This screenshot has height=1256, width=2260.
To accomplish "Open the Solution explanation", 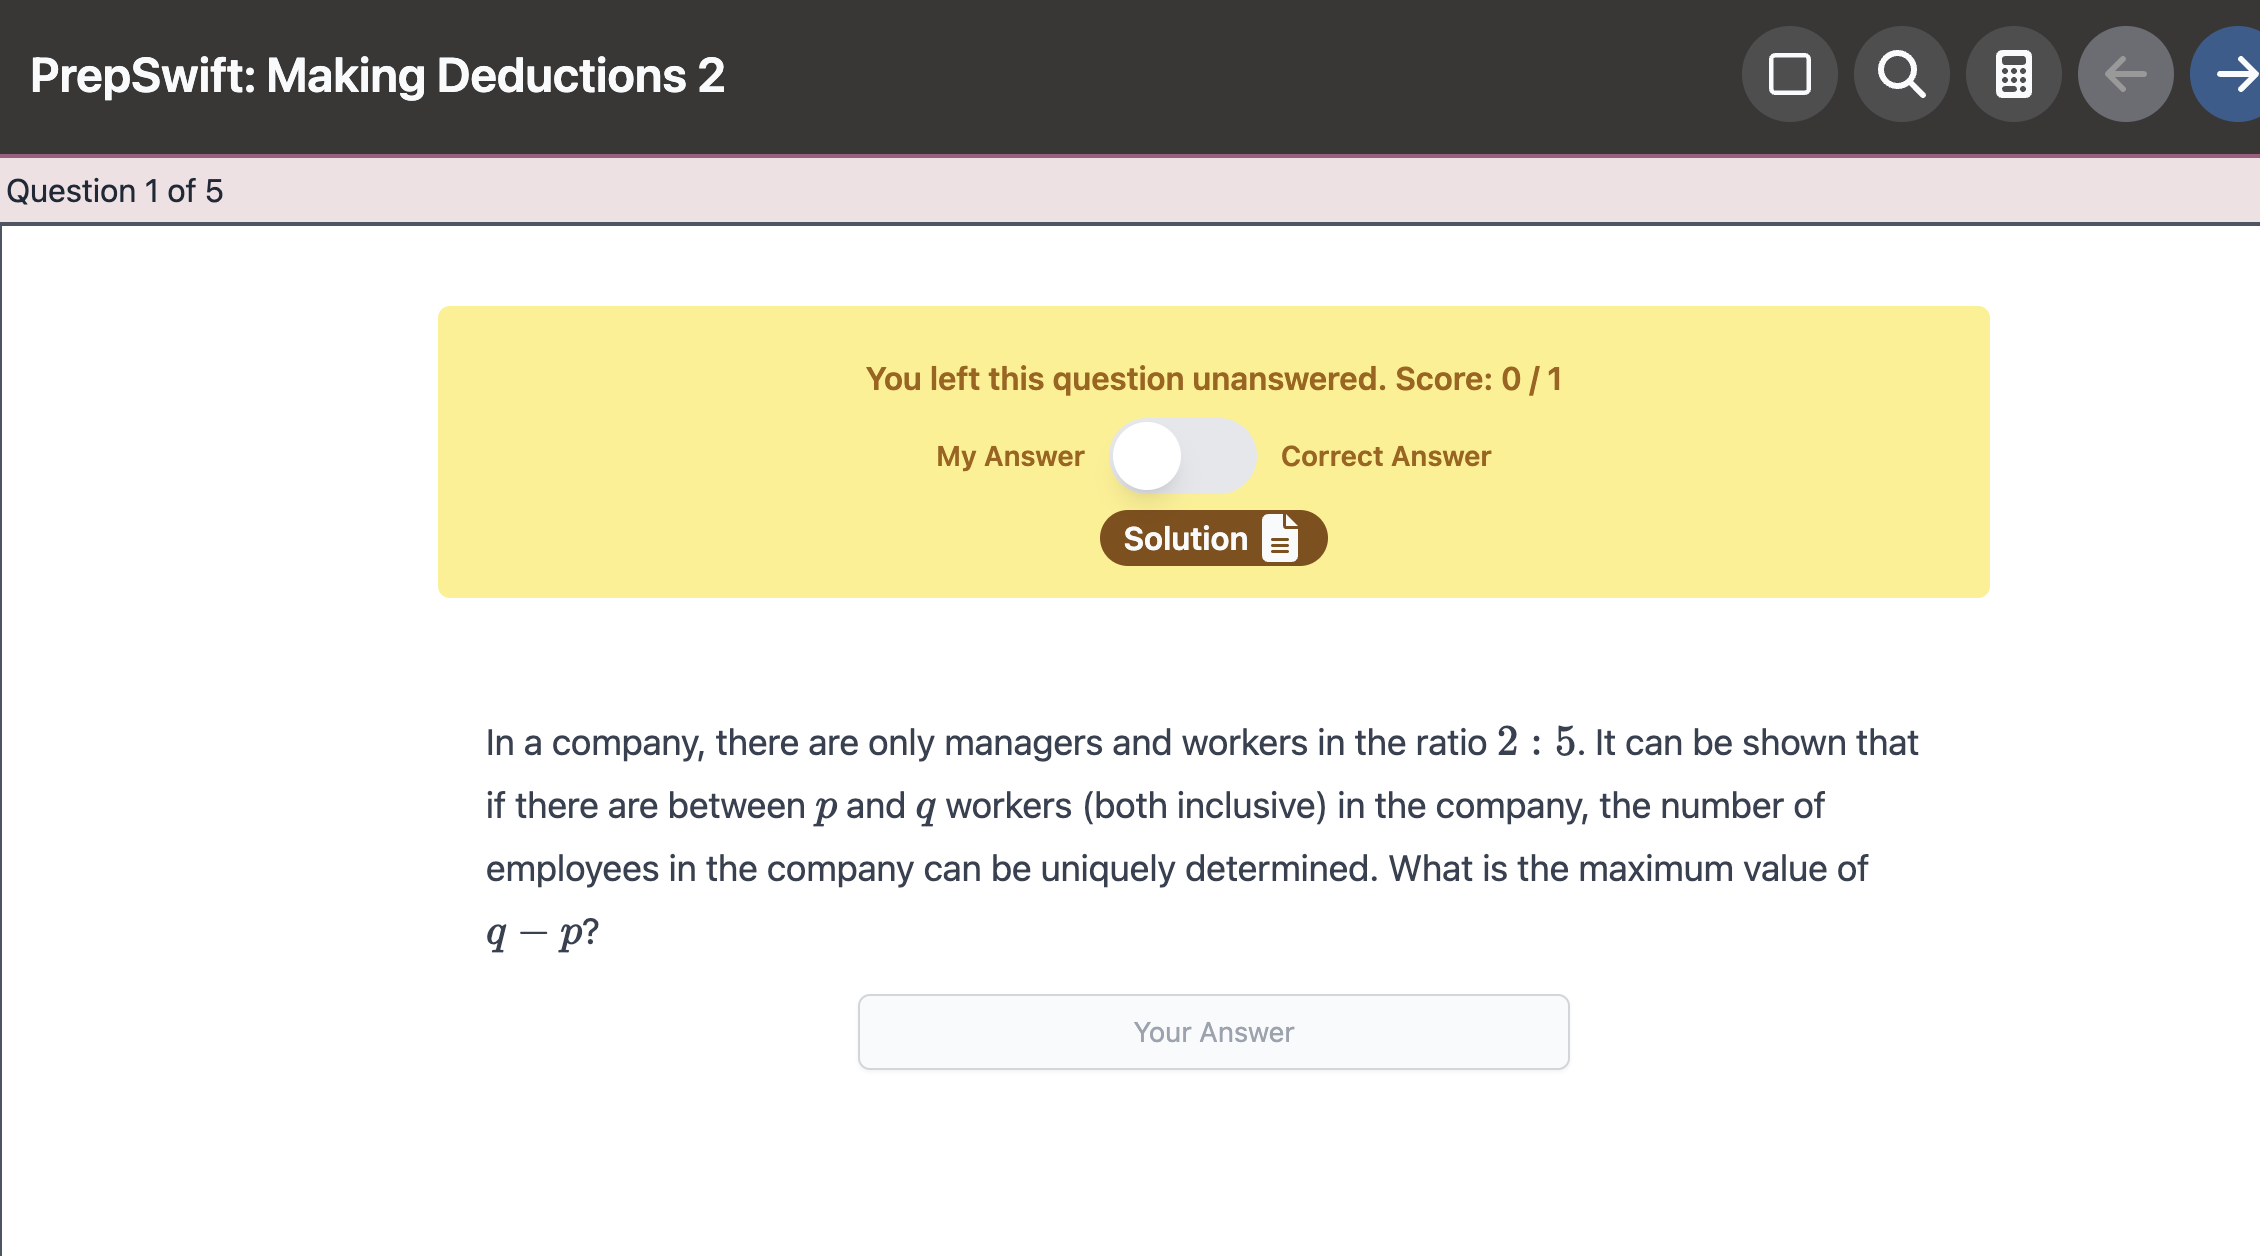I will pos(1213,538).
